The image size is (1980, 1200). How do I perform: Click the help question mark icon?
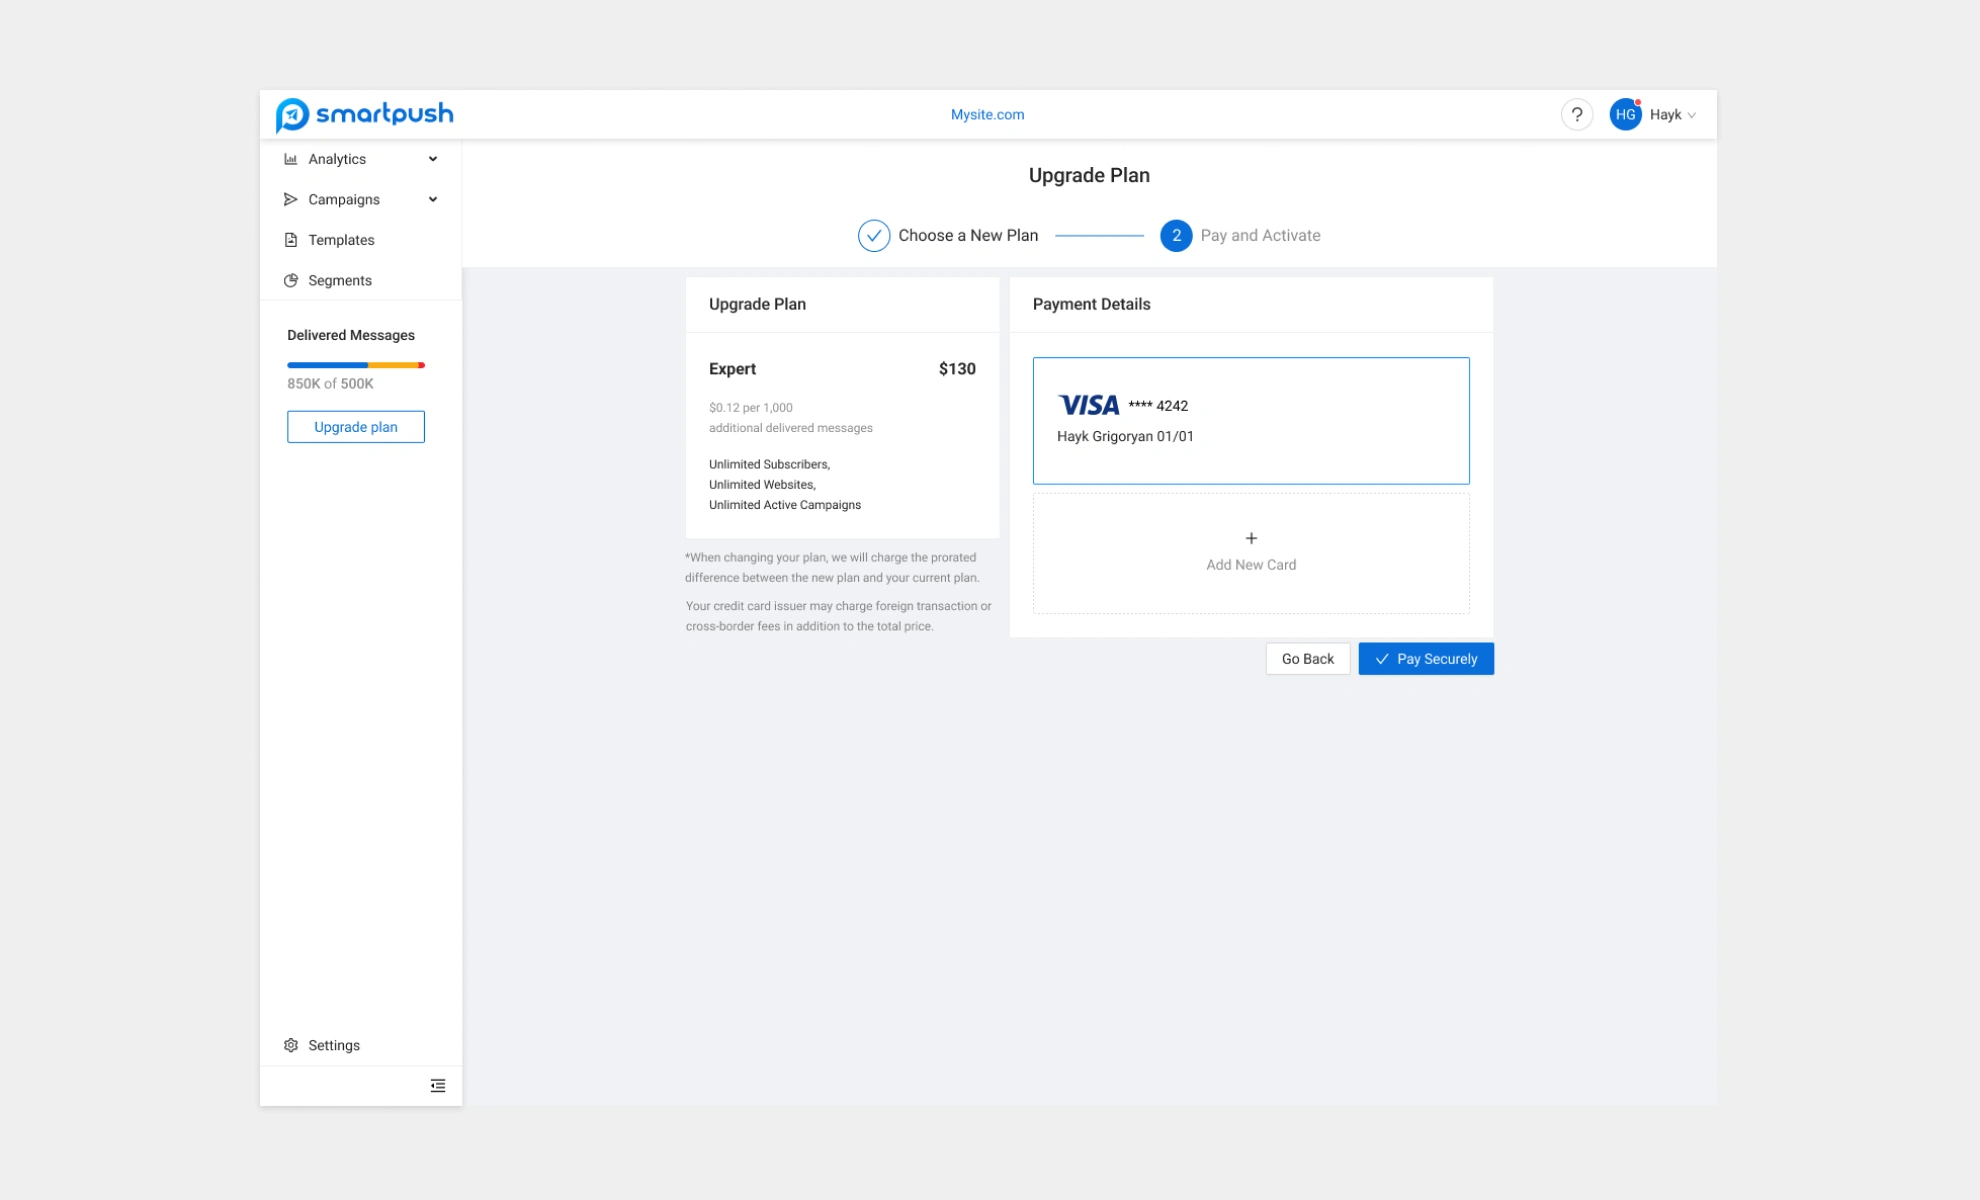tap(1578, 113)
